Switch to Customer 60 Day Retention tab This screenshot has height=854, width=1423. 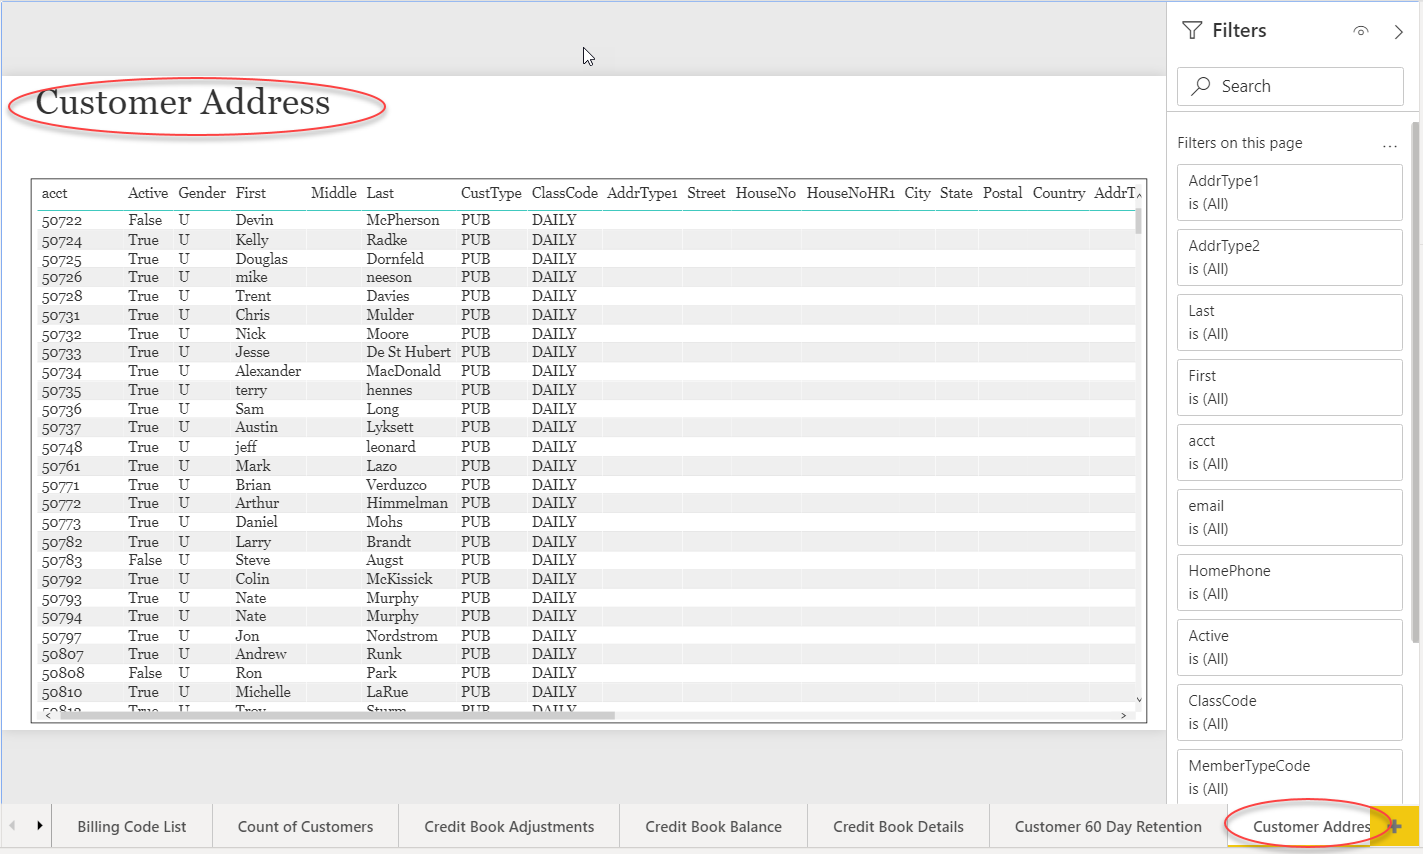[1108, 827]
